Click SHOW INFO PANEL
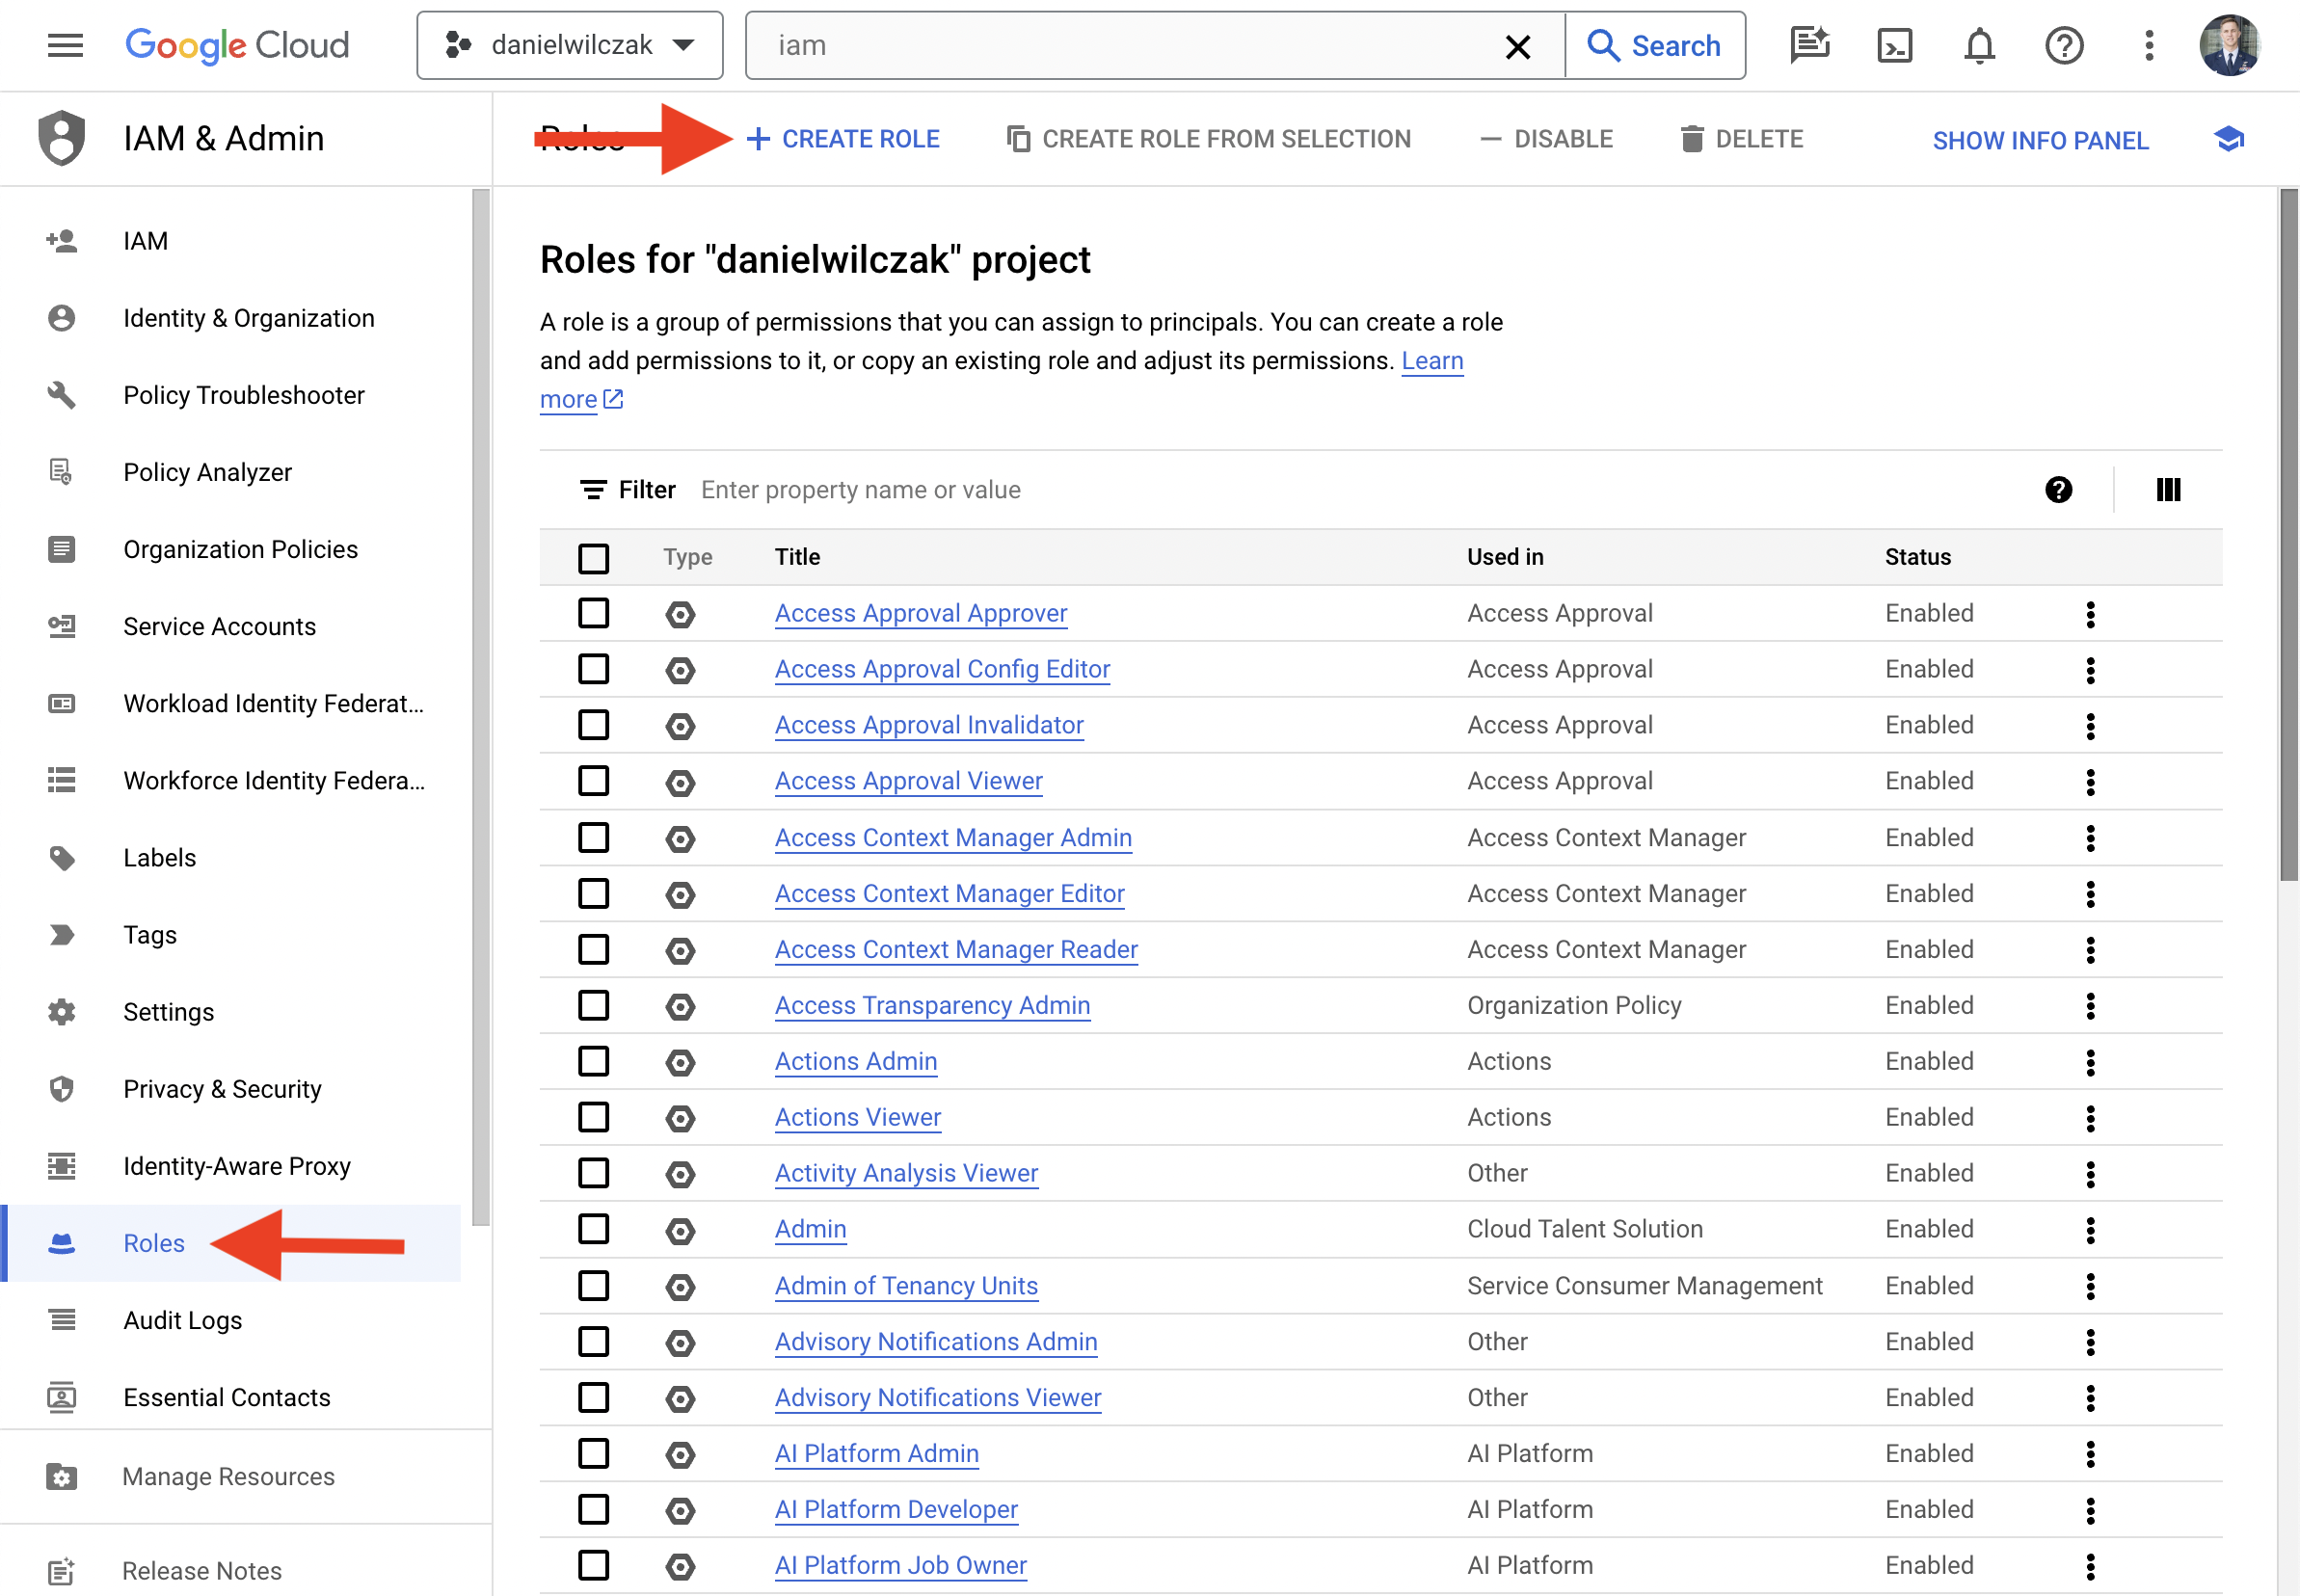The width and height of the screenshot is (2300, 1596). point(2040,140)
